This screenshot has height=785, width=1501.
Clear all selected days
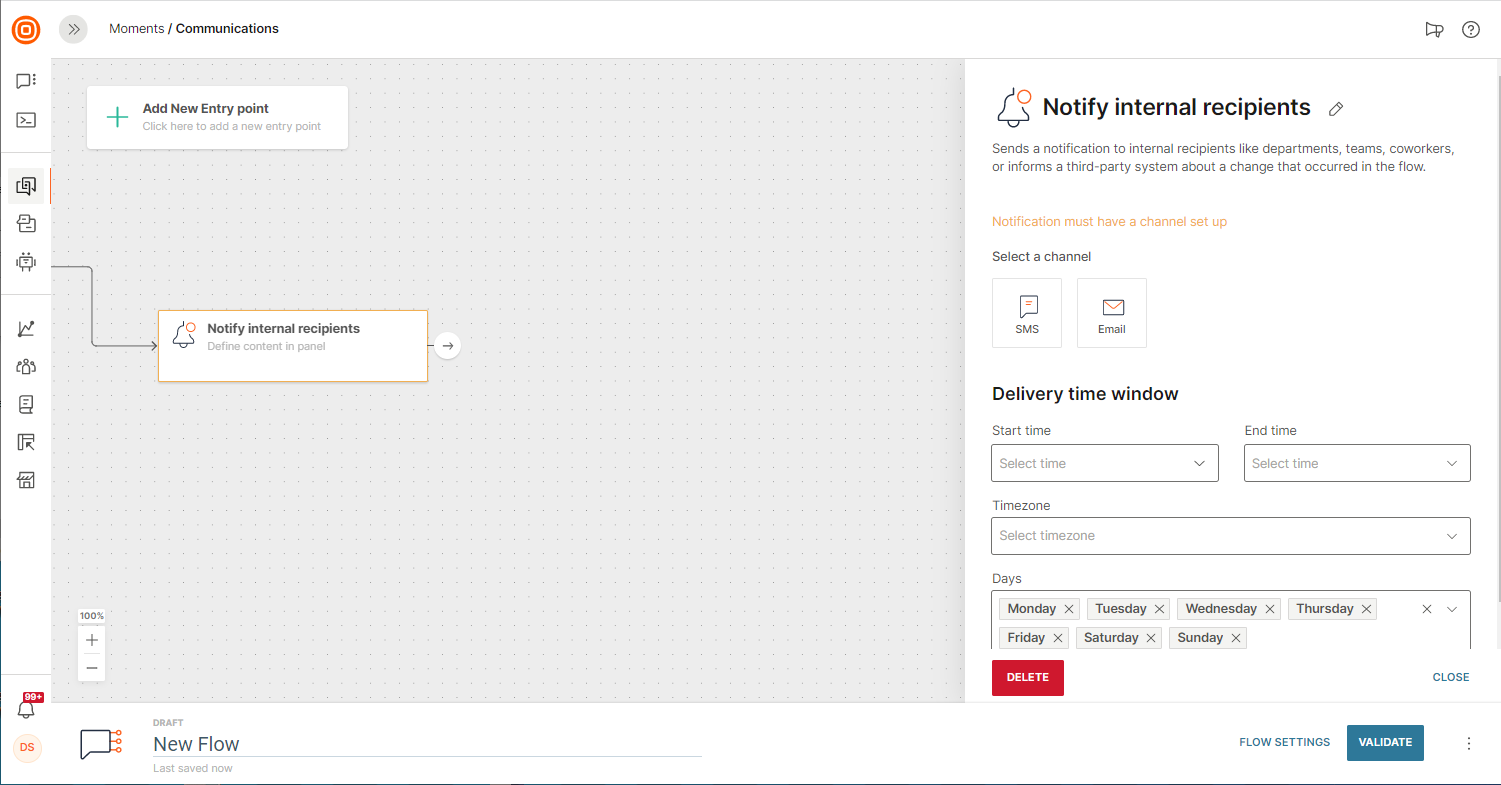click(1427, 609)
